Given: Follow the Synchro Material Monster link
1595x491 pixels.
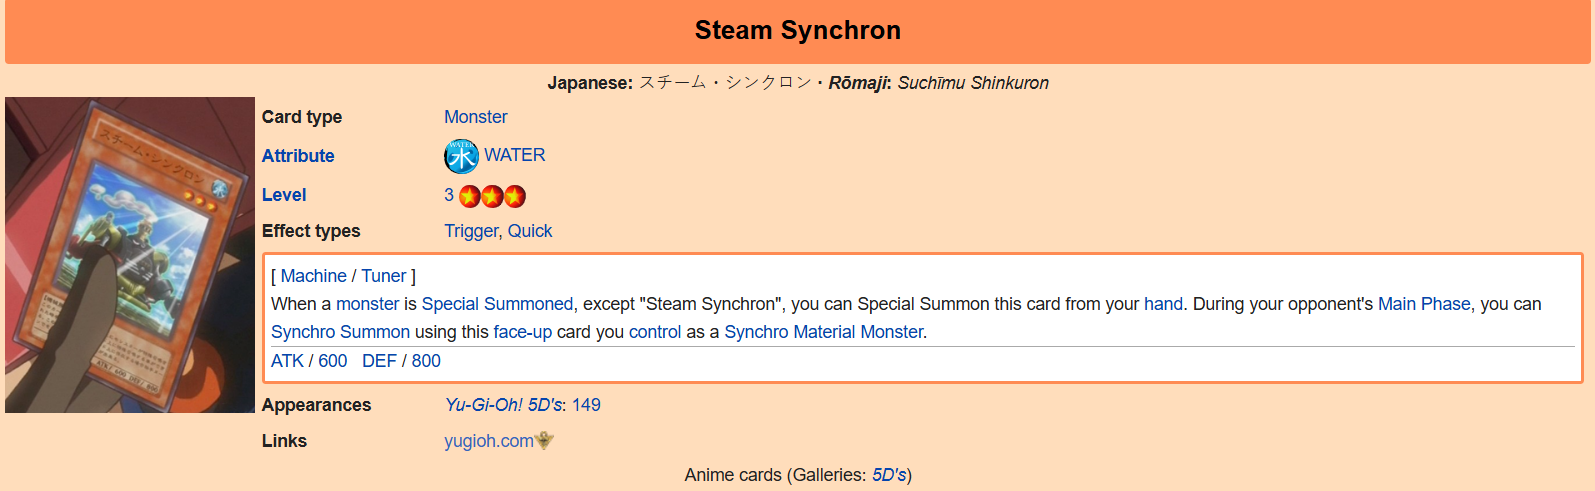Looking at the screenshot, I should [824, 332].
